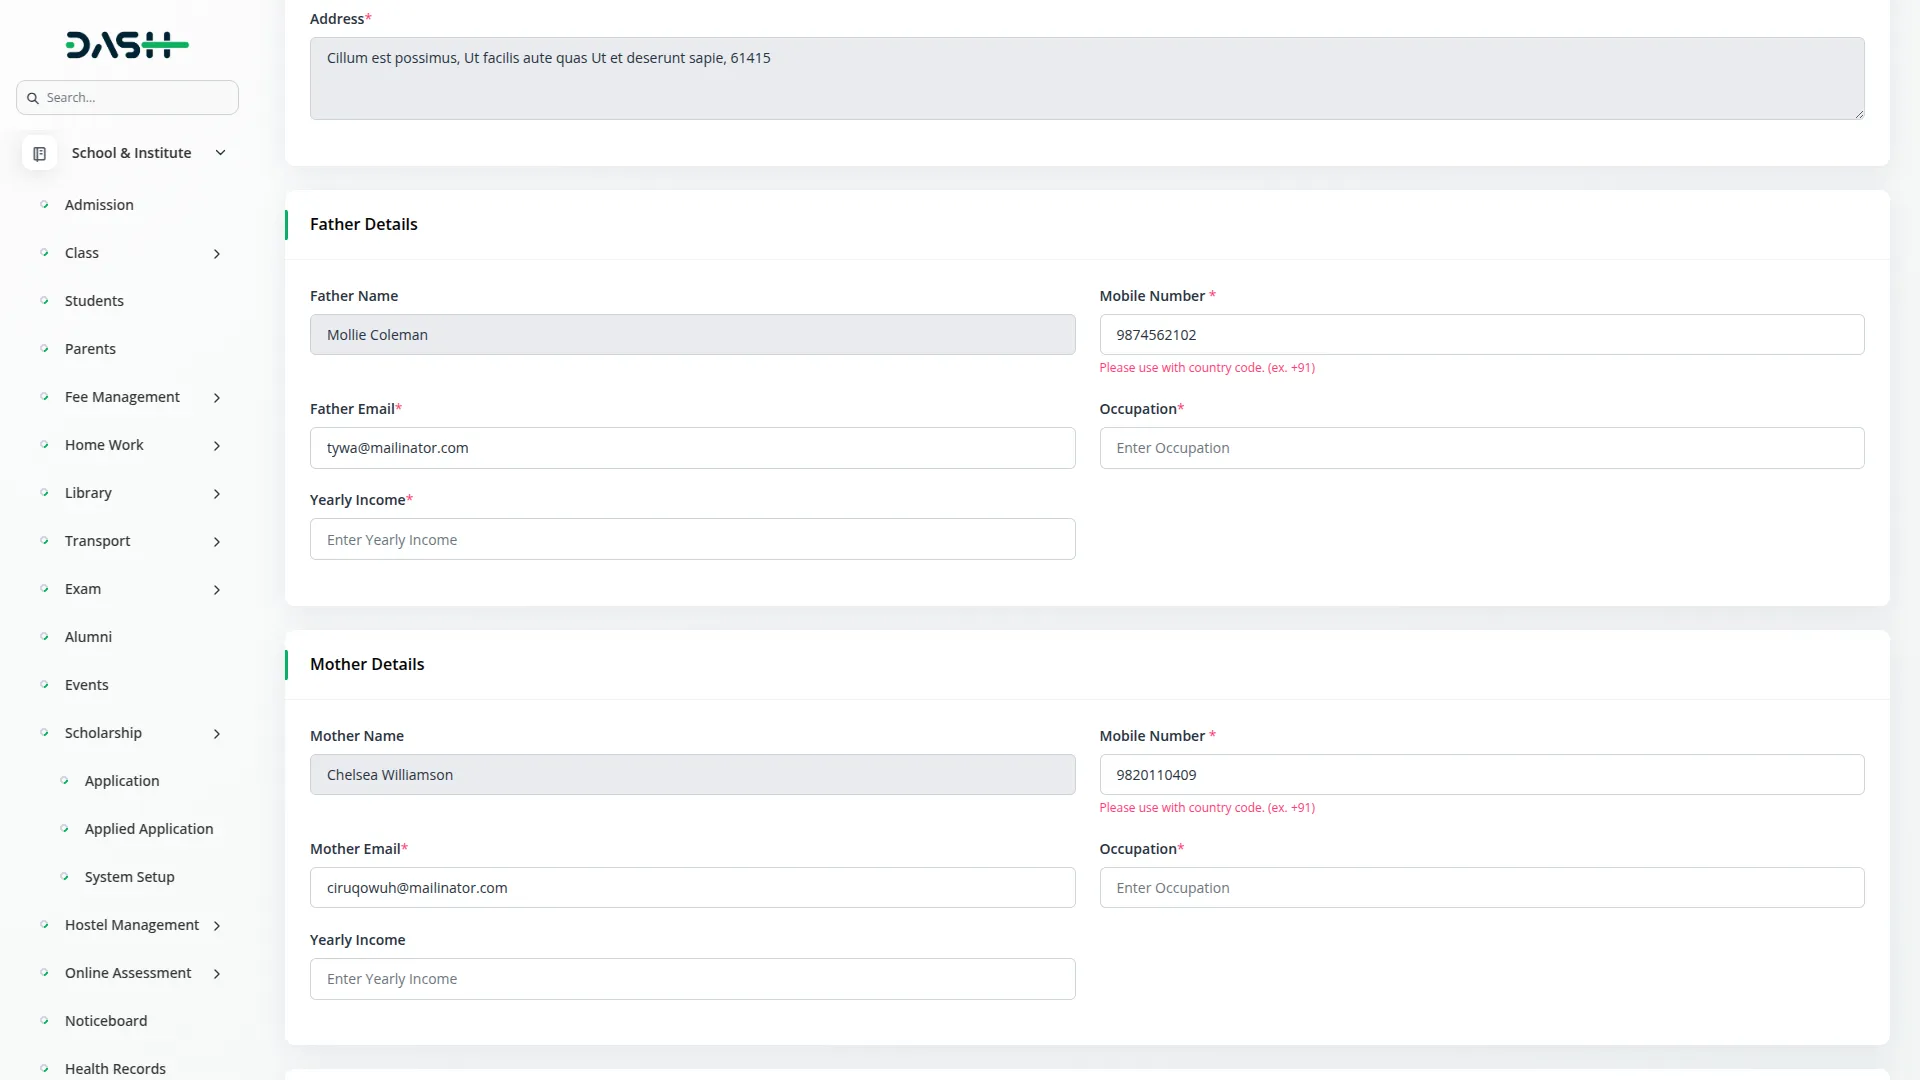Image resolution: width=1920 pixels, height=1080 pixels.
Task: Open Applied Application under Scholarship
Action: (148, 829)
